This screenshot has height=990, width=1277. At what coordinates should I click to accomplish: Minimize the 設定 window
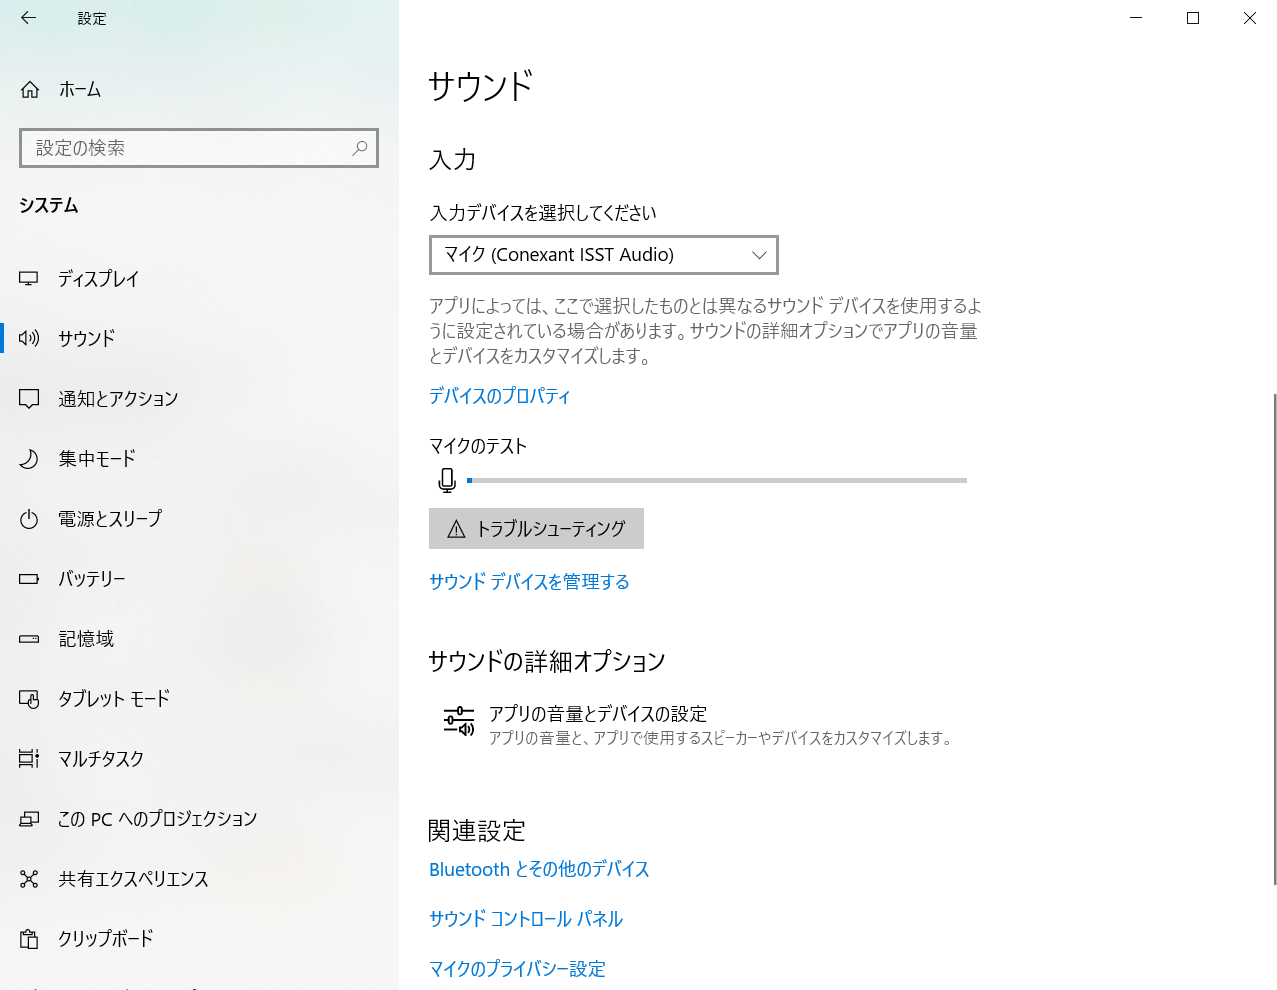click(1136, 18)
